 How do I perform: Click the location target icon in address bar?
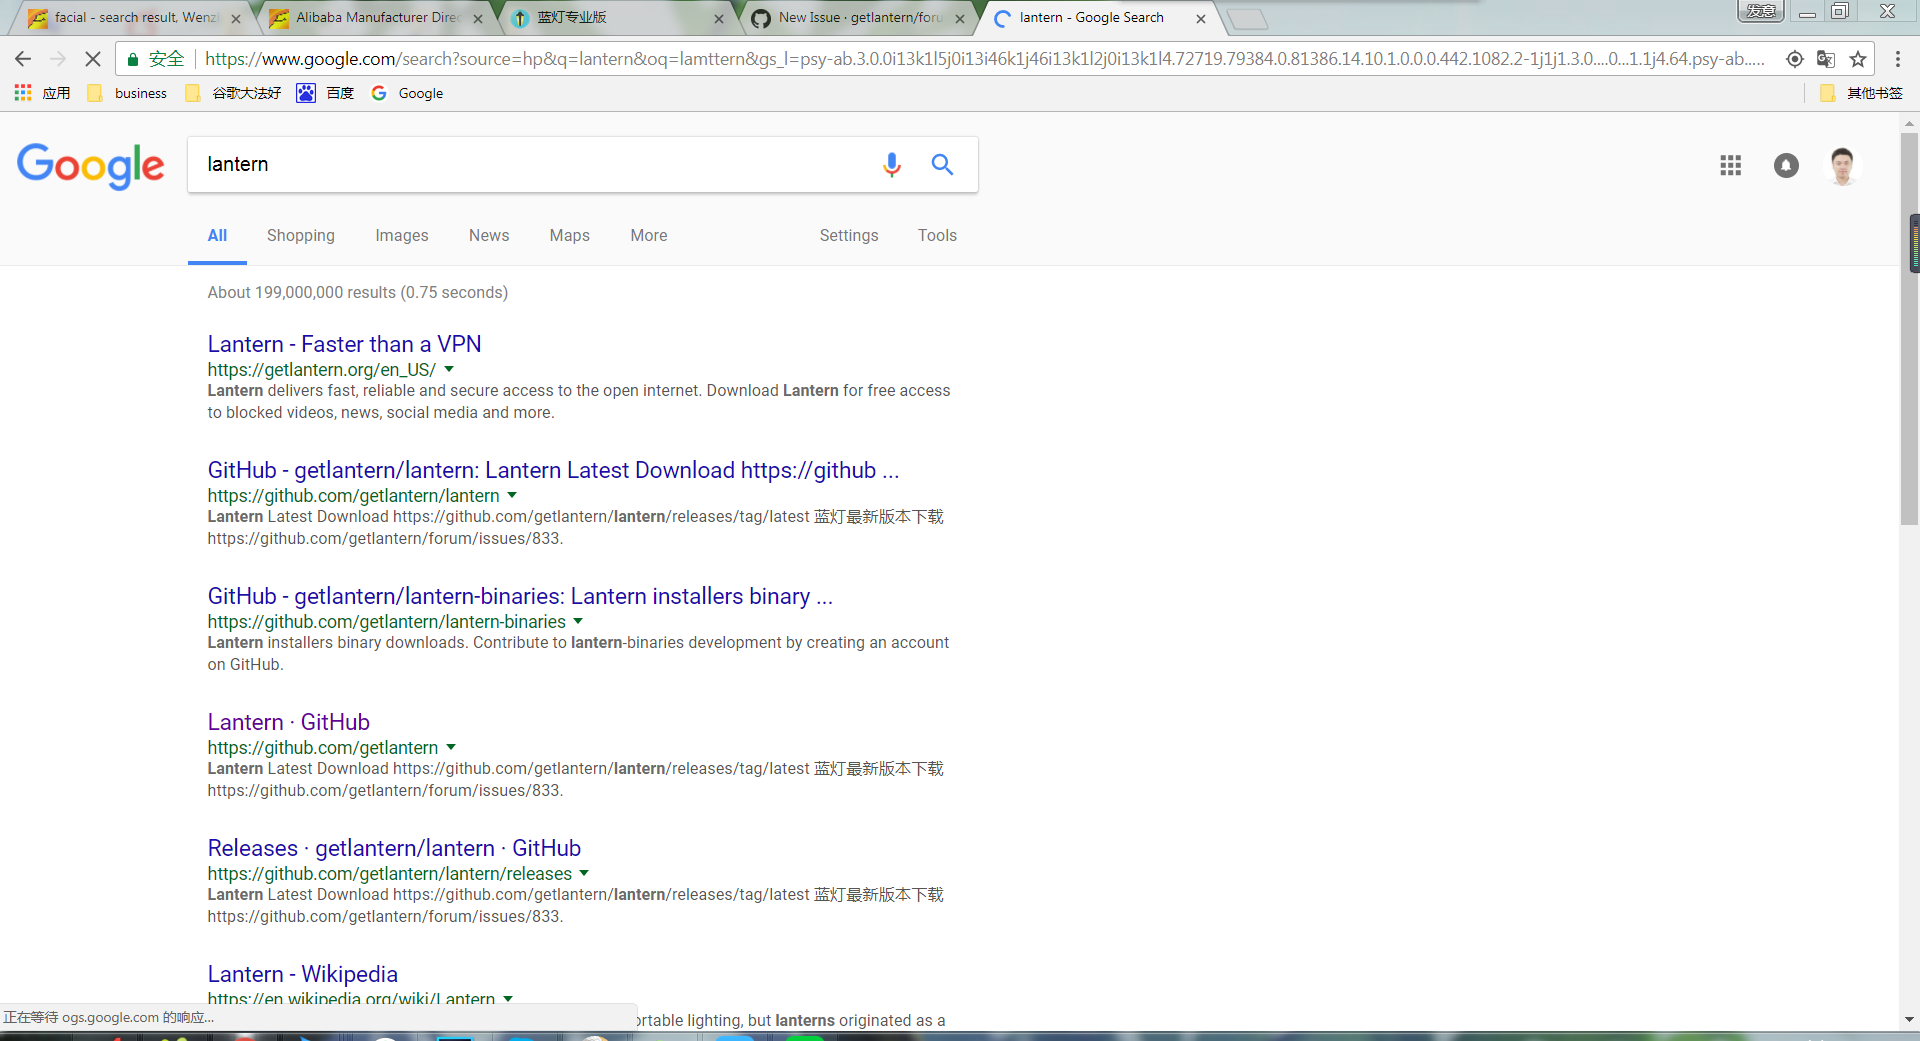(x=1795, y=59)
